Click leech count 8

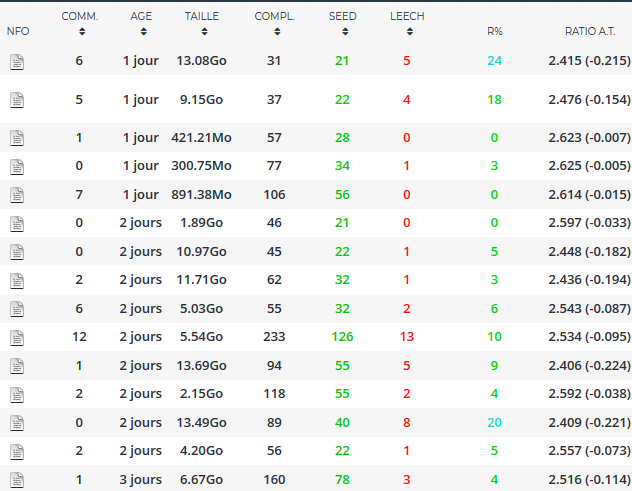pos(407,422)
